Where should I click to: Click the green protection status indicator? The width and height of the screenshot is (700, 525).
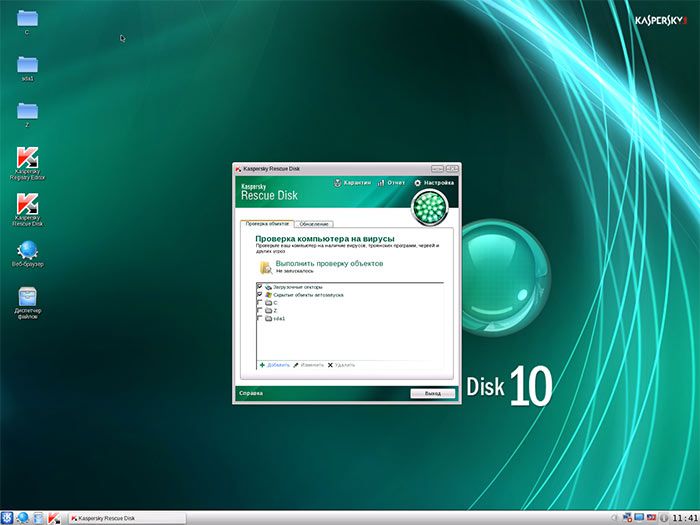coord(429,207)
